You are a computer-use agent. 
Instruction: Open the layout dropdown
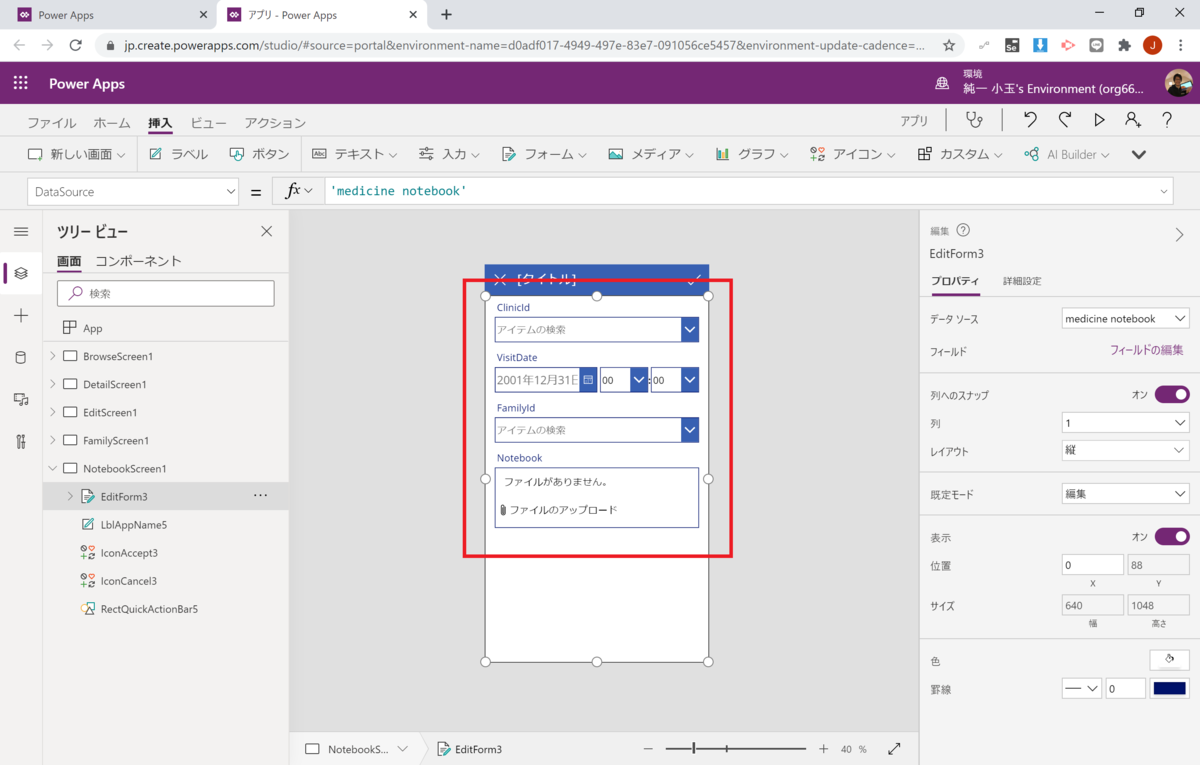tap(1125, 451)
